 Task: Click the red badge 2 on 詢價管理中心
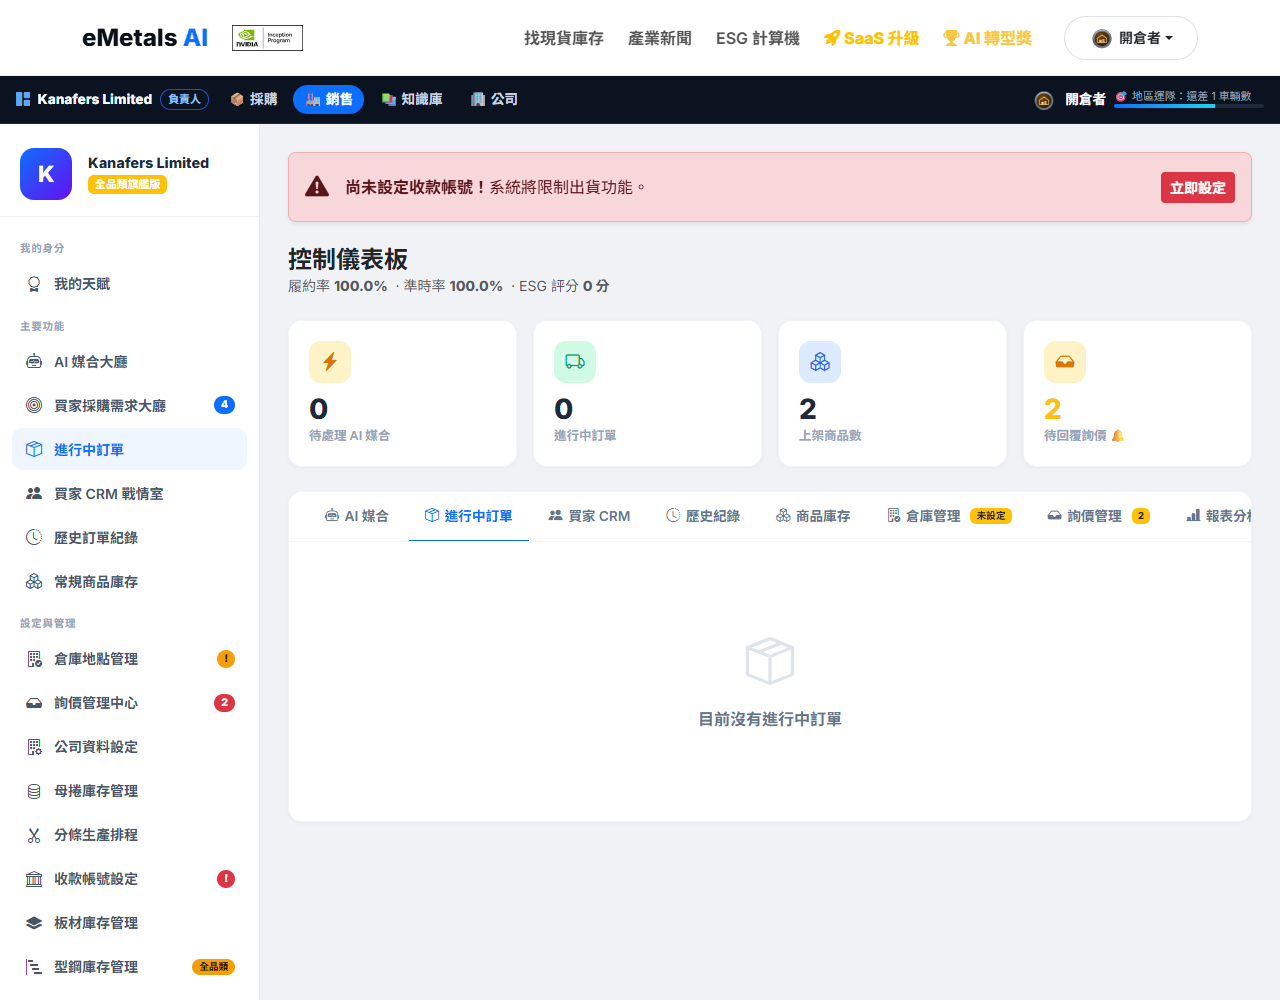pos(224,703)
